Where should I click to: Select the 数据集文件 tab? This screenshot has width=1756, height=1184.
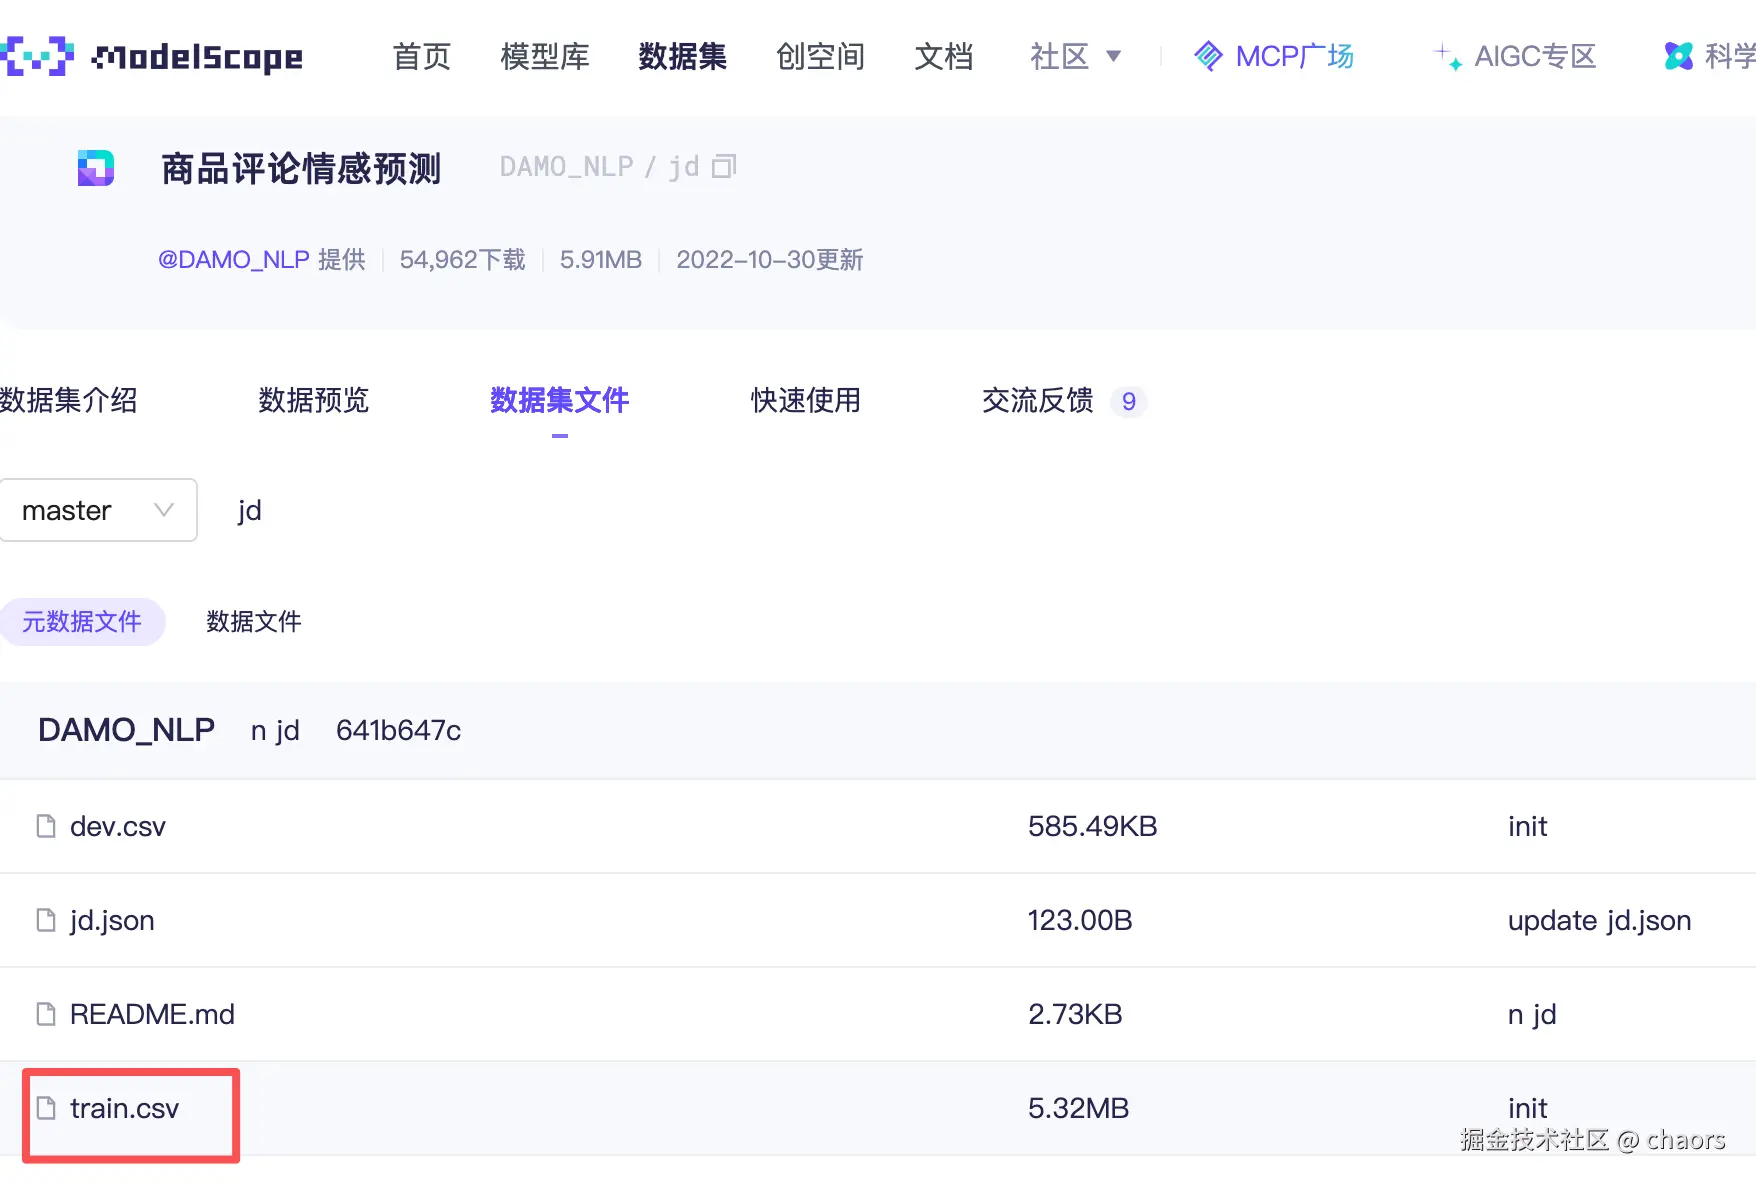point(560,400)
